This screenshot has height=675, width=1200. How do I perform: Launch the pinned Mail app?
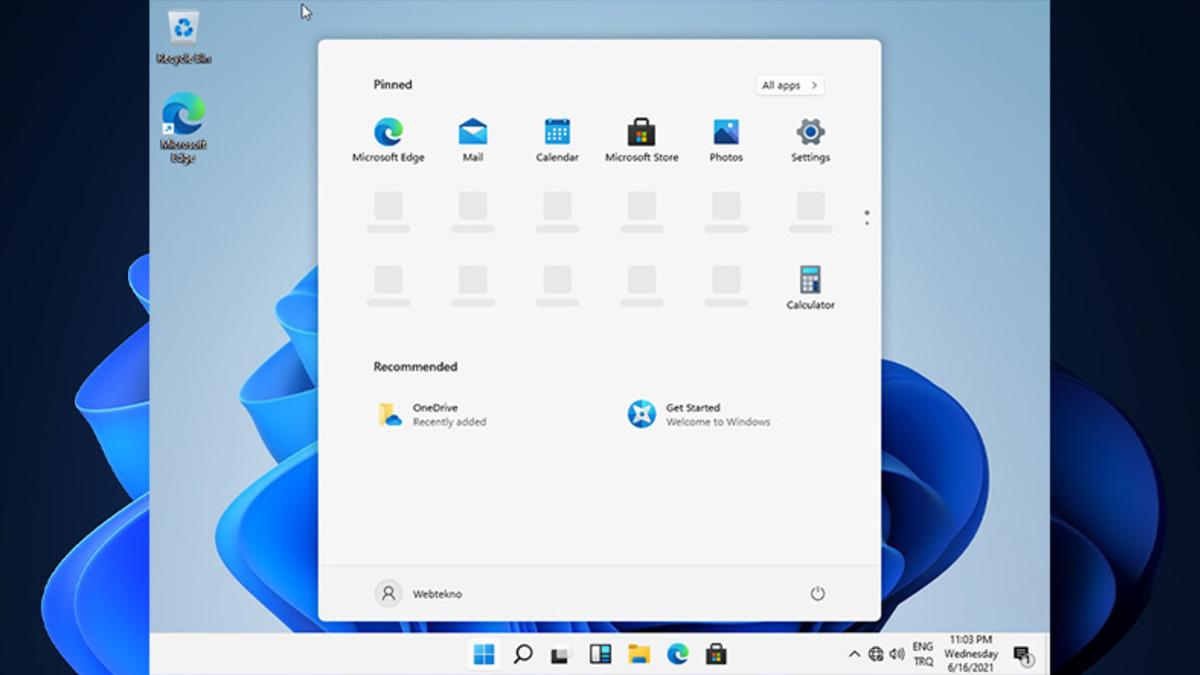click(473, 133)
